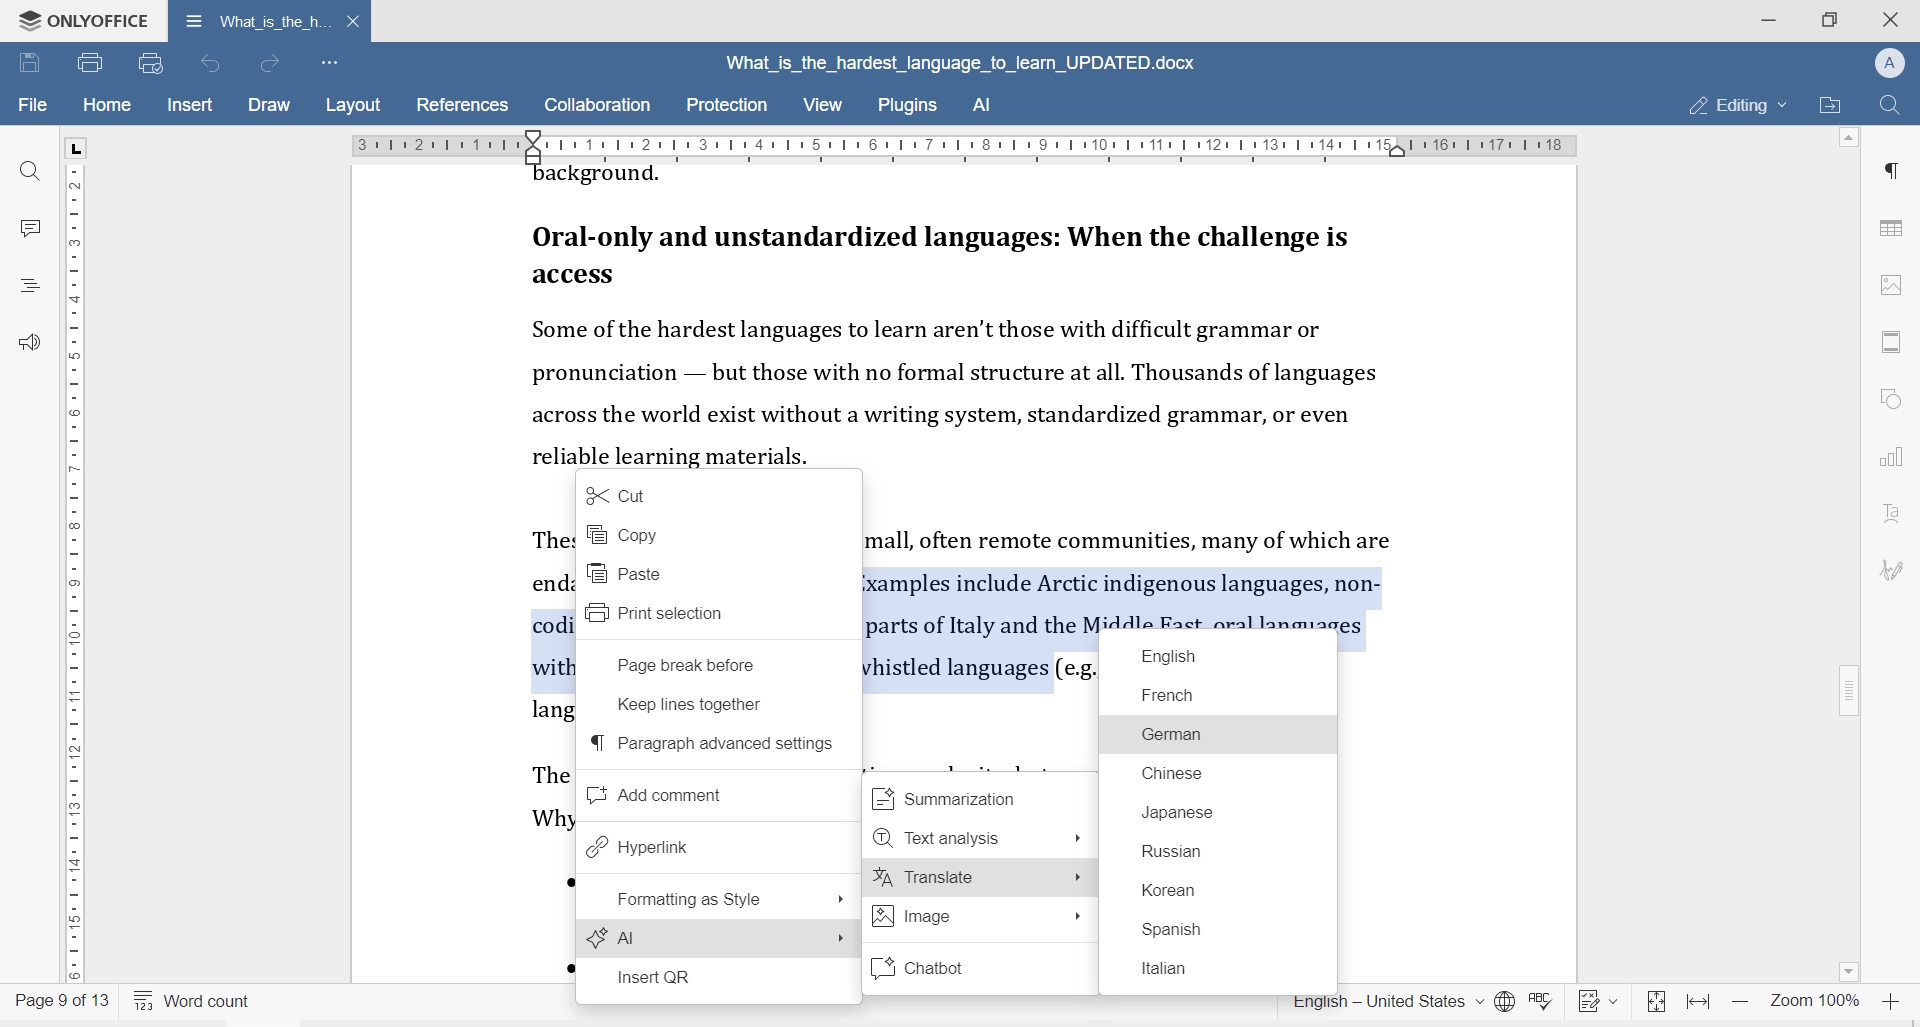Undo the last action
The image size is (1920, 1027).
(211, 63)
